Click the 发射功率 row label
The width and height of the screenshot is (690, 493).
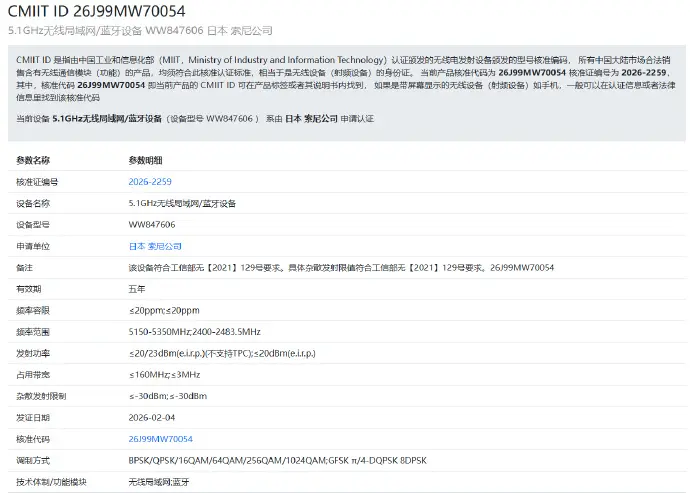(33, 354)
